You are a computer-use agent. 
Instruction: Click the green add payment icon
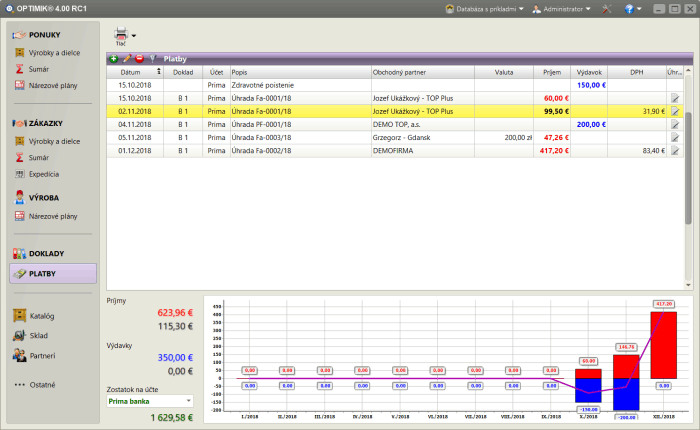click(x=114, y=58)
